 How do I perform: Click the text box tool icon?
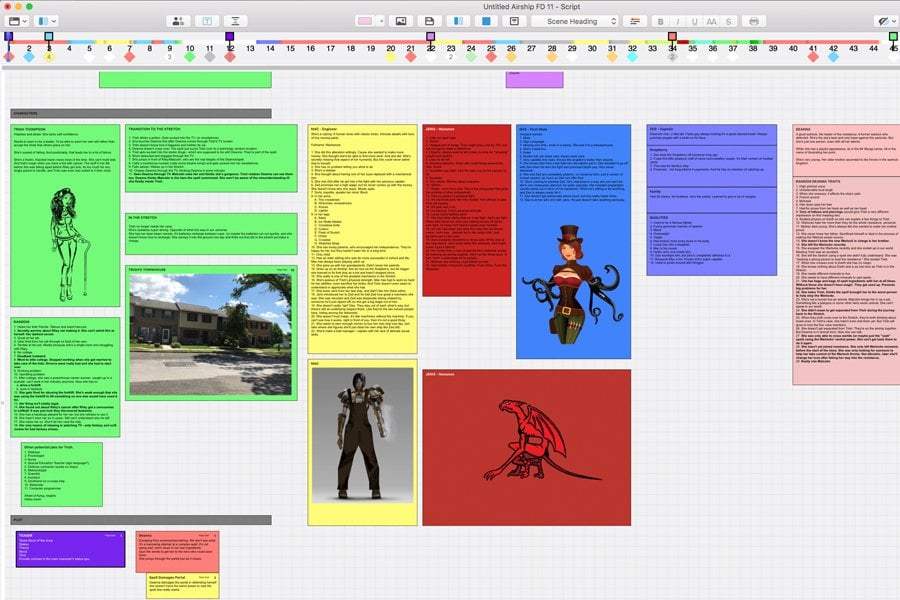click(x=207, y=20)
